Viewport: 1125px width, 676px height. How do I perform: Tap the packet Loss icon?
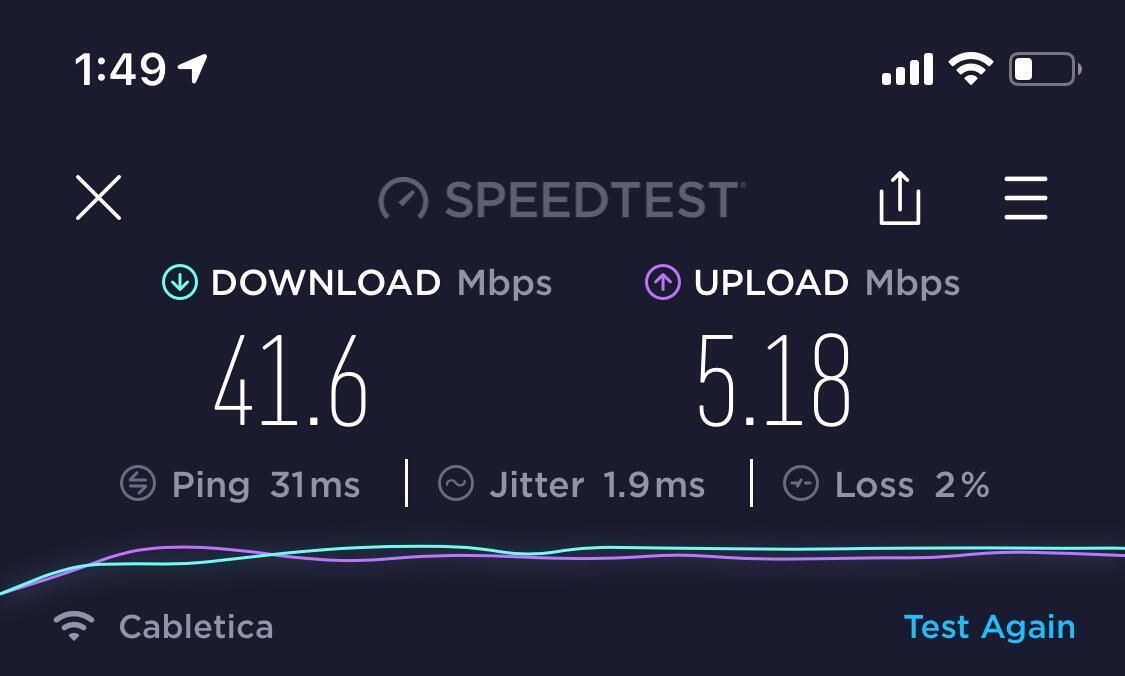[801, 484]
